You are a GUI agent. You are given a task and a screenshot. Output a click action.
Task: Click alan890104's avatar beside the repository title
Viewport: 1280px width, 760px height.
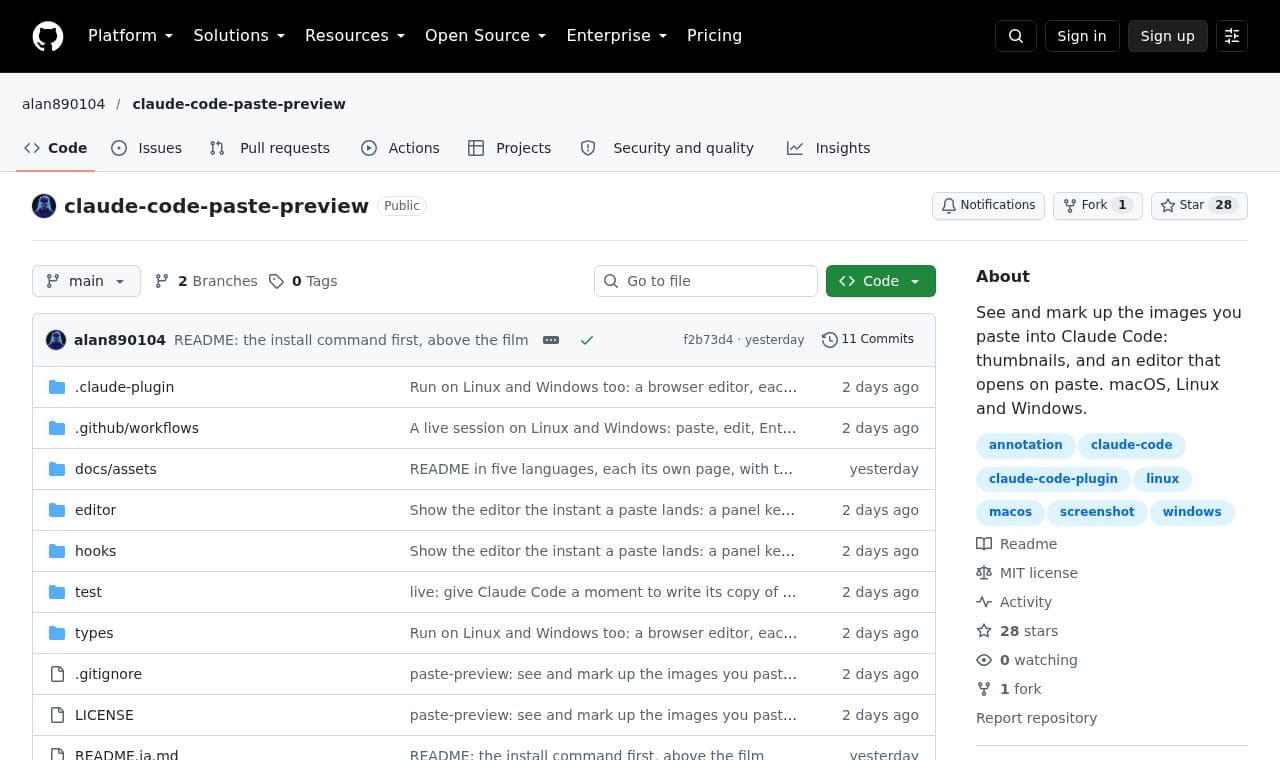tap(44, 206)
